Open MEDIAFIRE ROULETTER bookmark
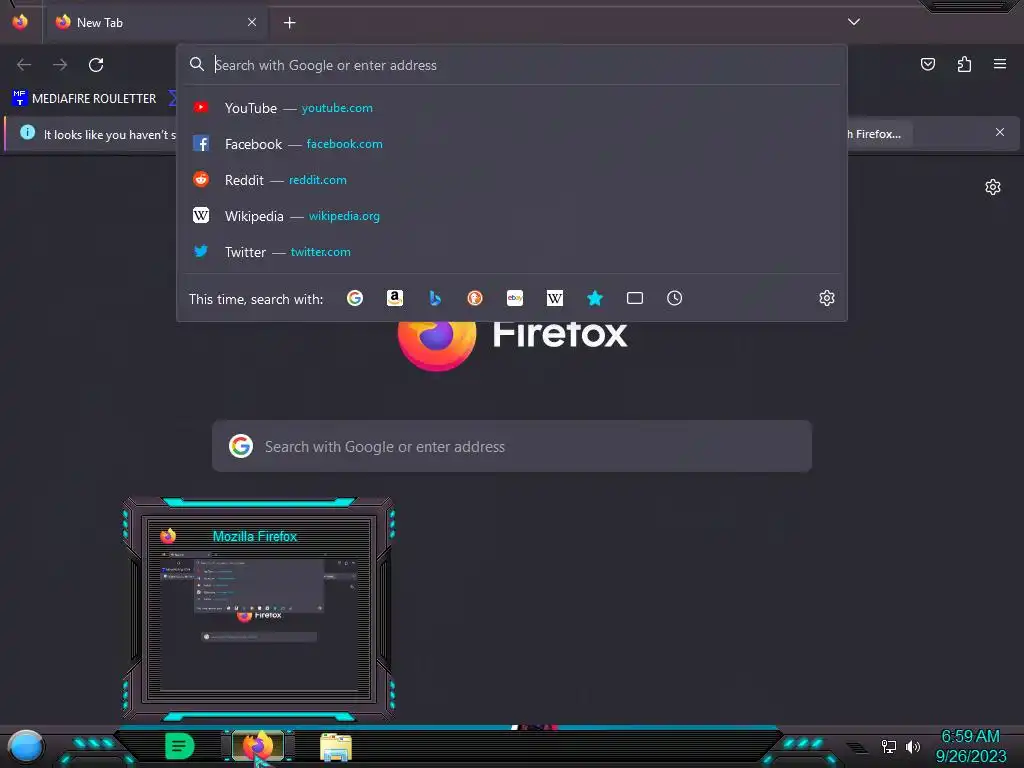Screen dimensions: 1024x768 [84, 99]
